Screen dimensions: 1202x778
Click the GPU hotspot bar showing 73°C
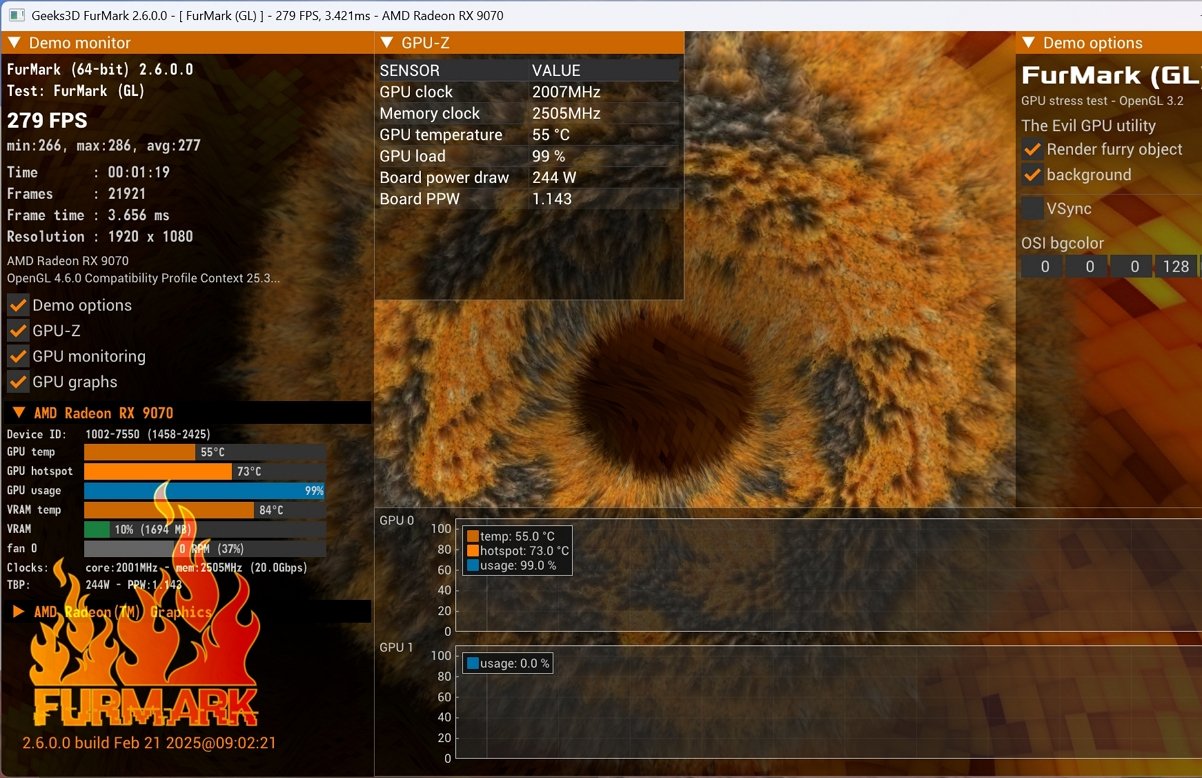click(205, 471)
